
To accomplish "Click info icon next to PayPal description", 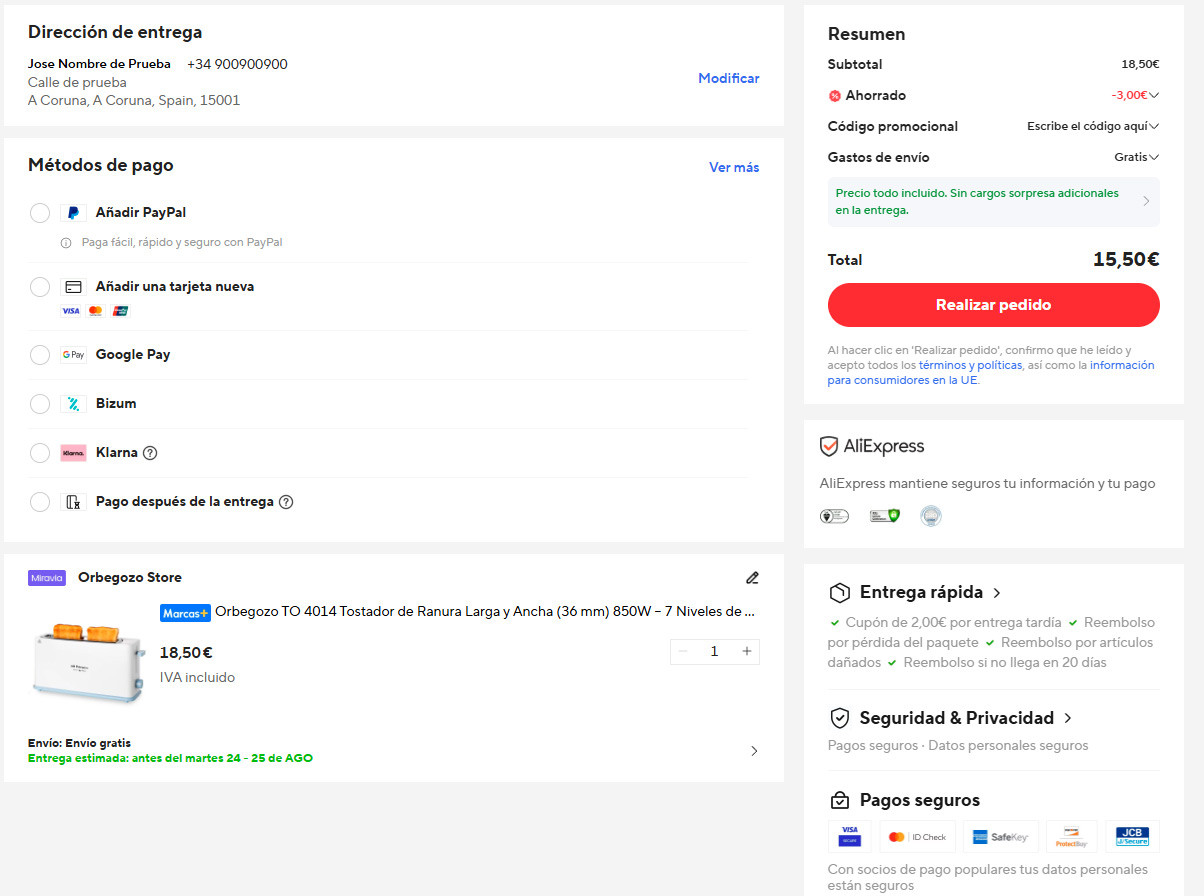I will click(66, 243).
